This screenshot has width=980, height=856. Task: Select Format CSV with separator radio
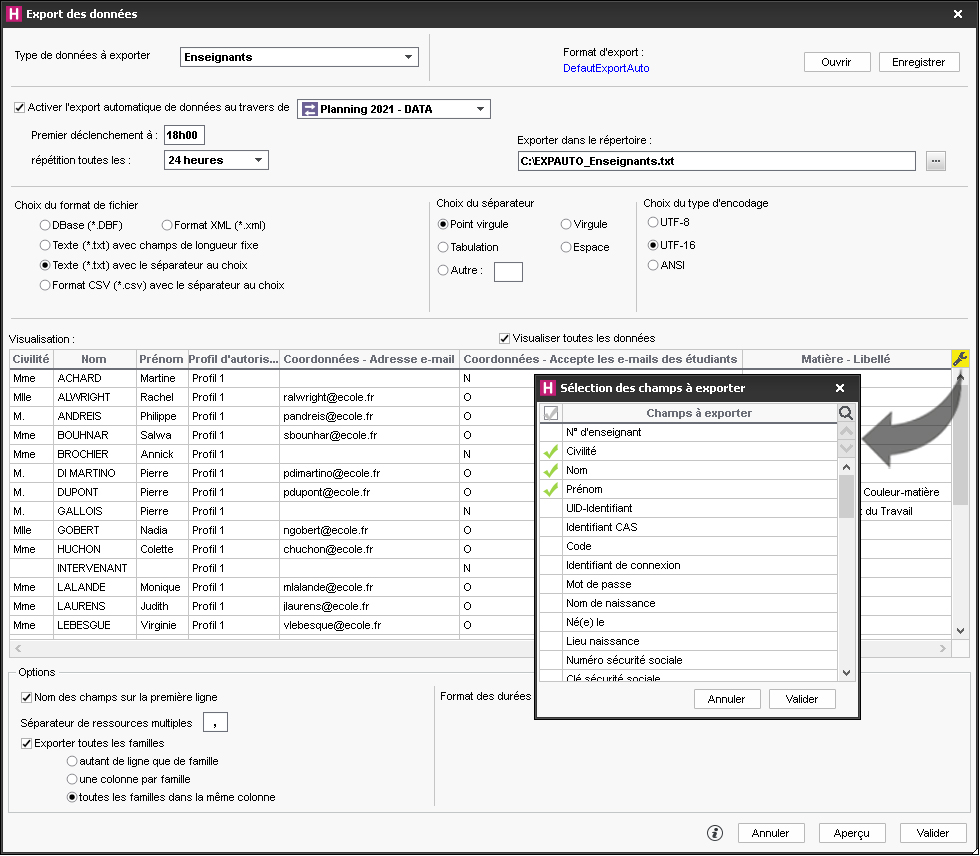pyautogui.click(x=45, y=285)
